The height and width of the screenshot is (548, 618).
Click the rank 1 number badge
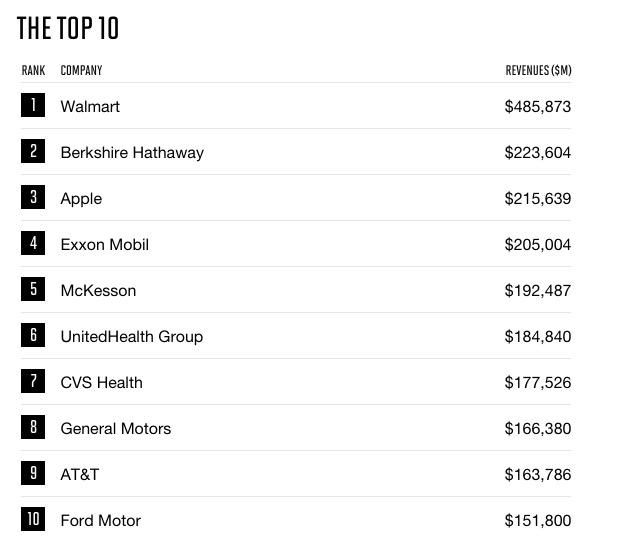33,105
